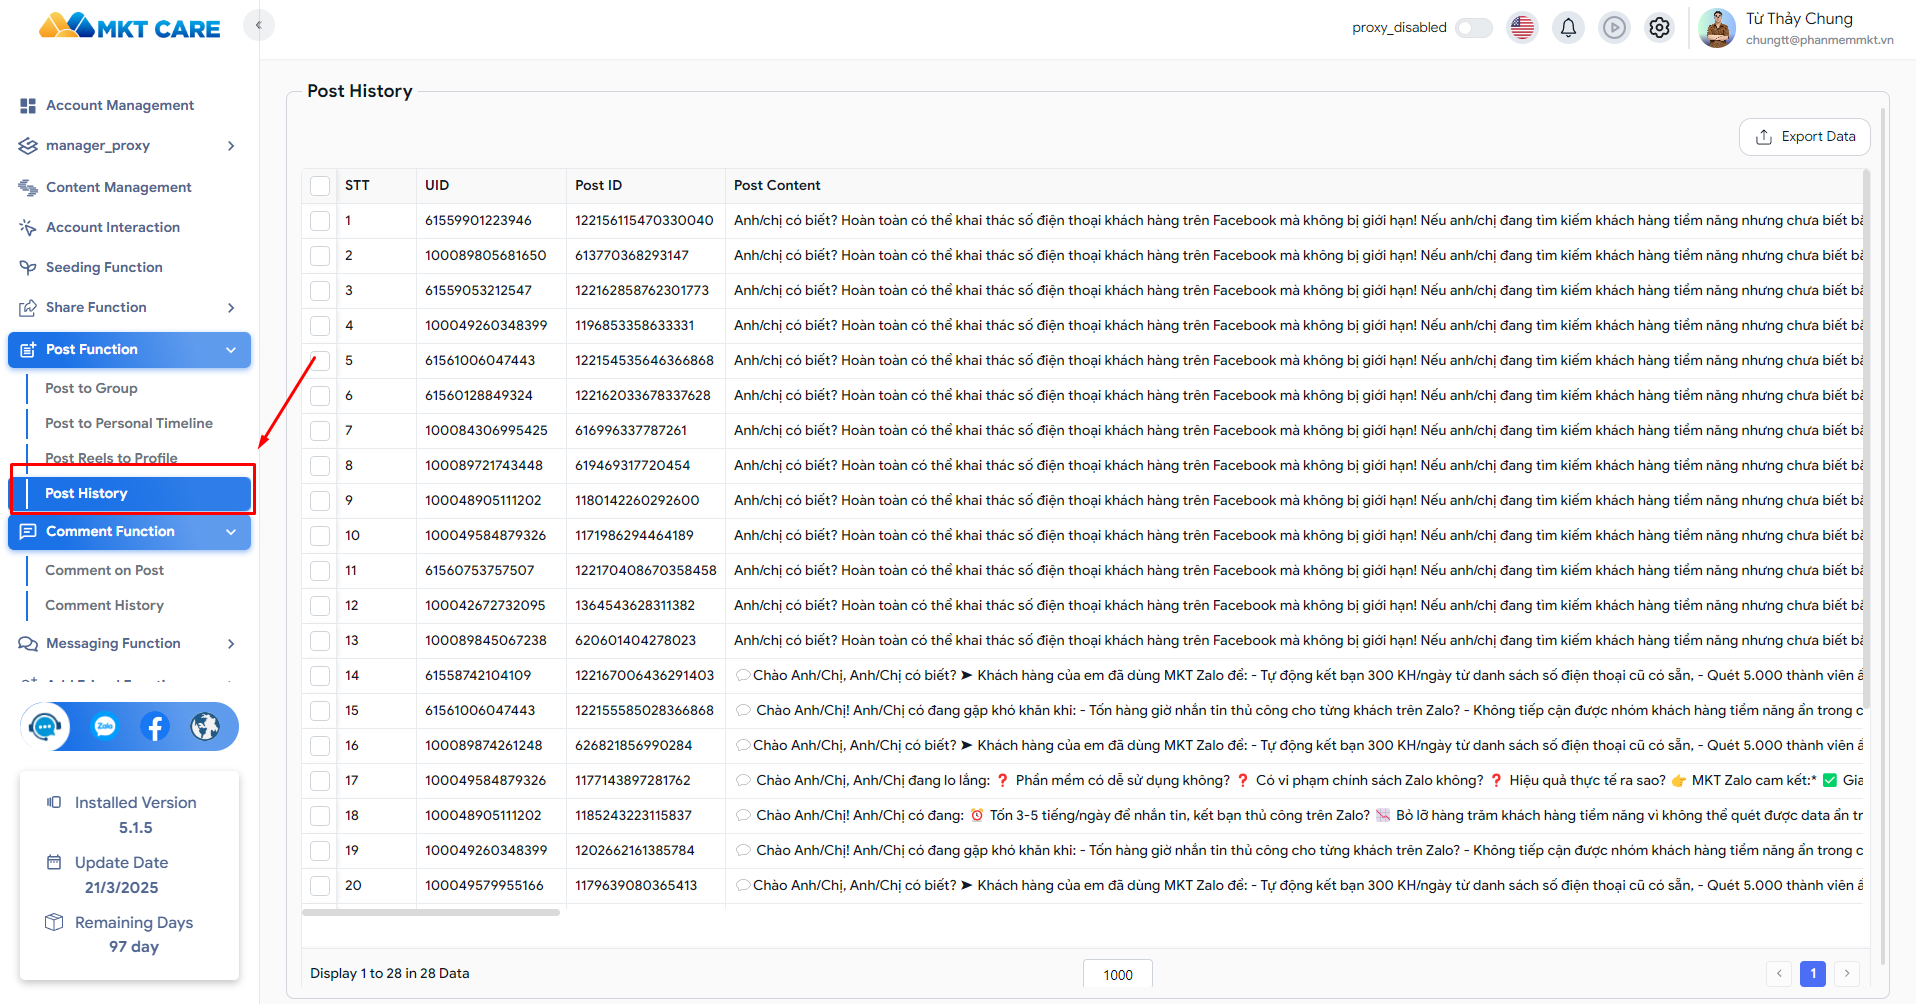1916x1004 pixels.
Task: Click Post ID 122156115470330040
Action: coord(644,220)
